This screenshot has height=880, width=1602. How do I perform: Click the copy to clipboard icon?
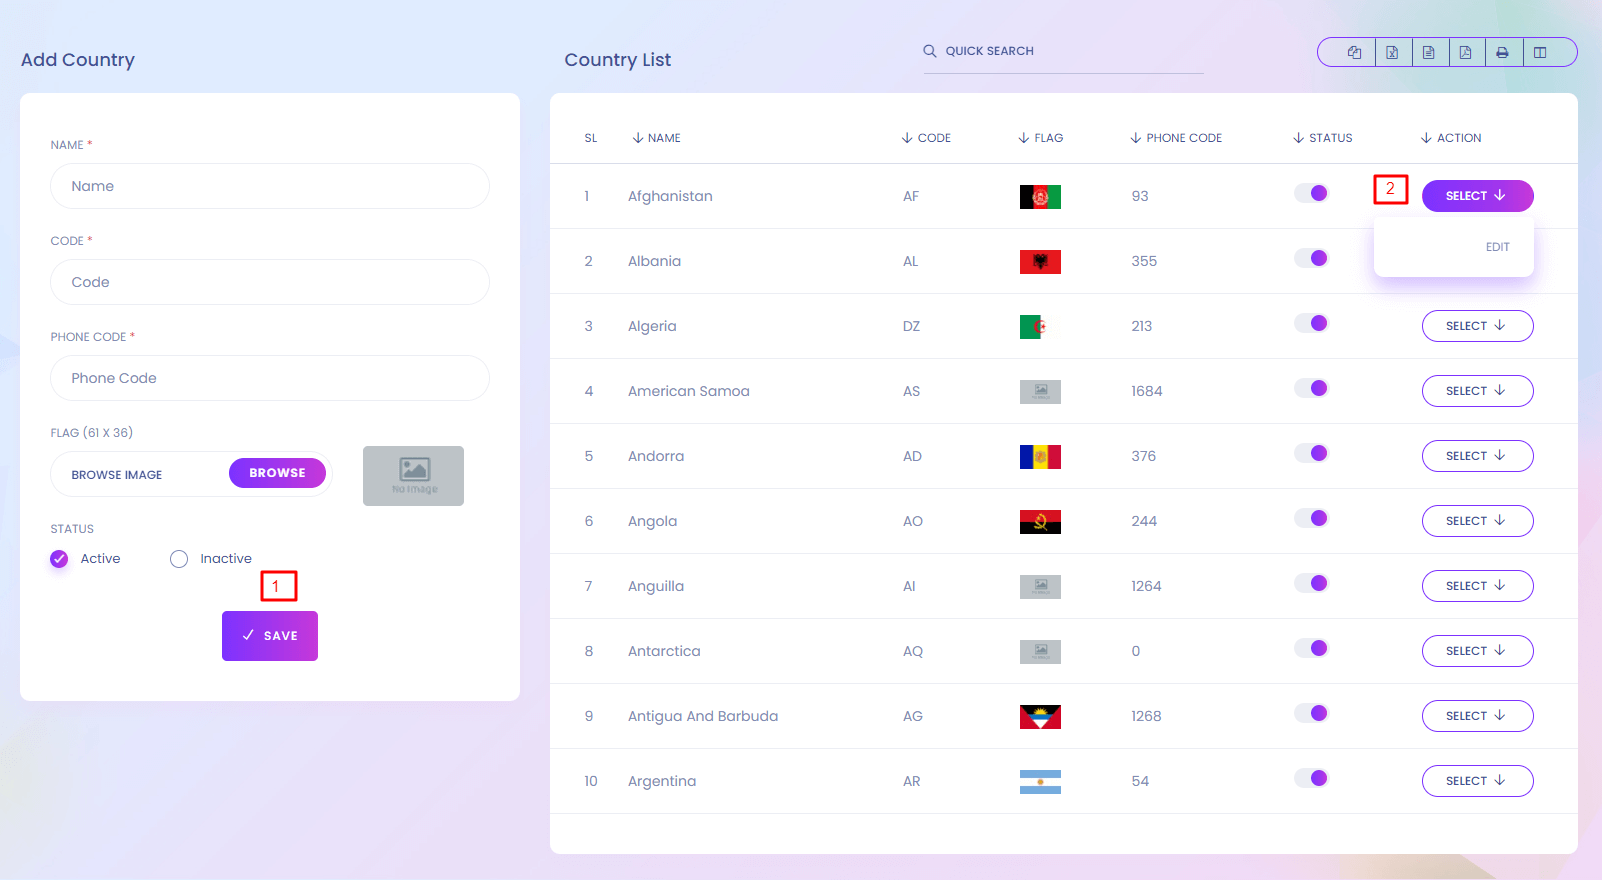coord(1354,53)
